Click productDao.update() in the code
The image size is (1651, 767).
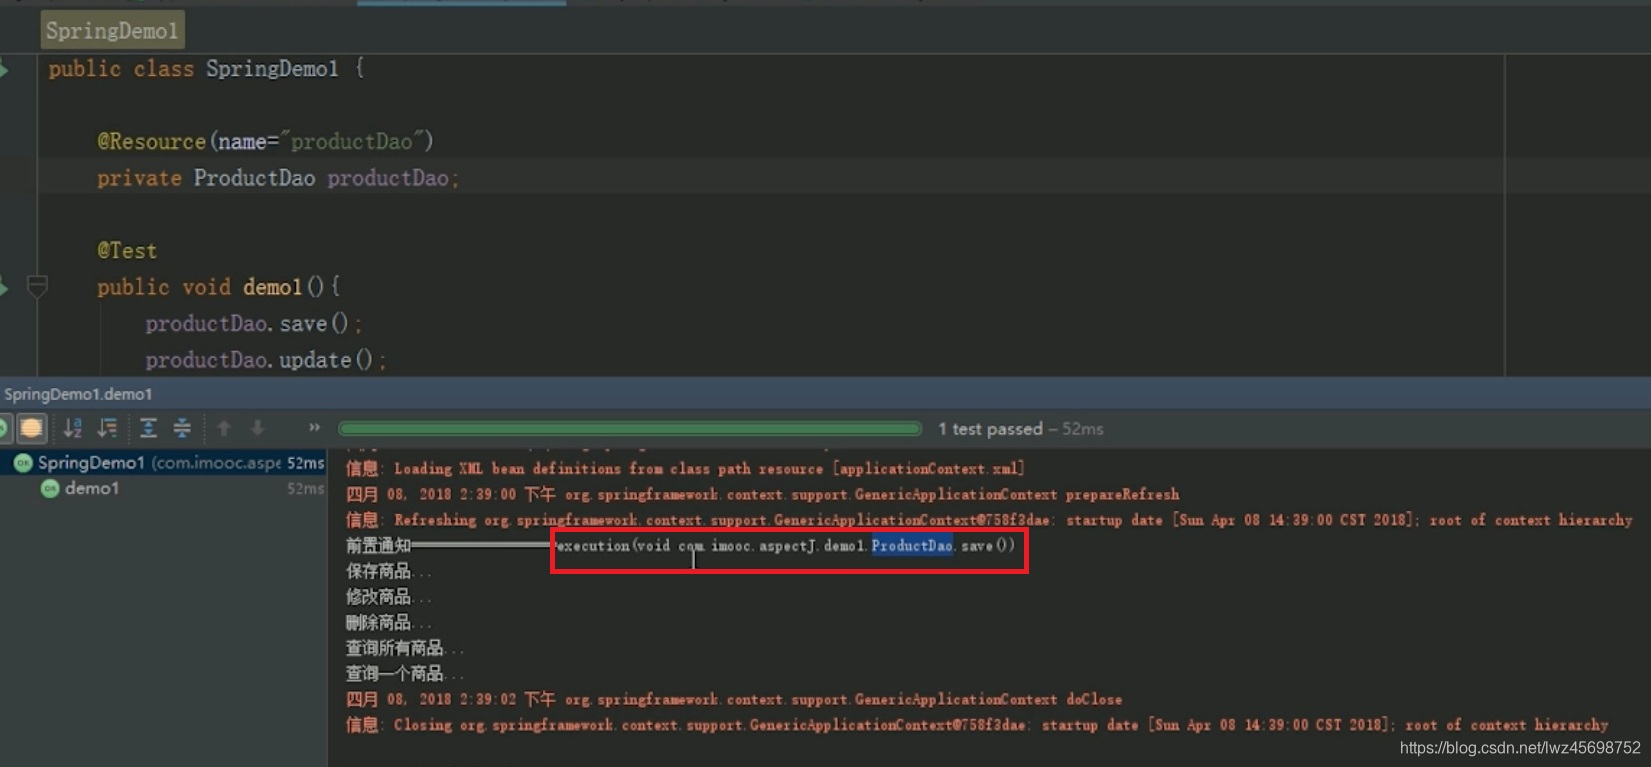coord(265,360)
